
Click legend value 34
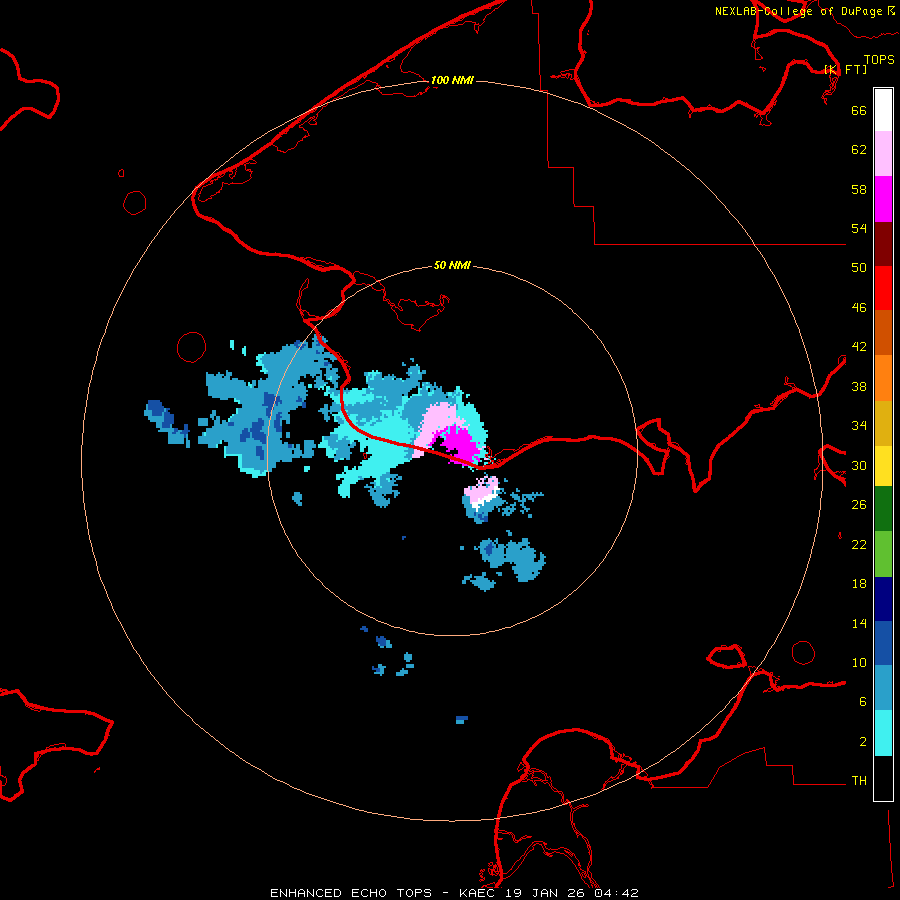(859, 425)
